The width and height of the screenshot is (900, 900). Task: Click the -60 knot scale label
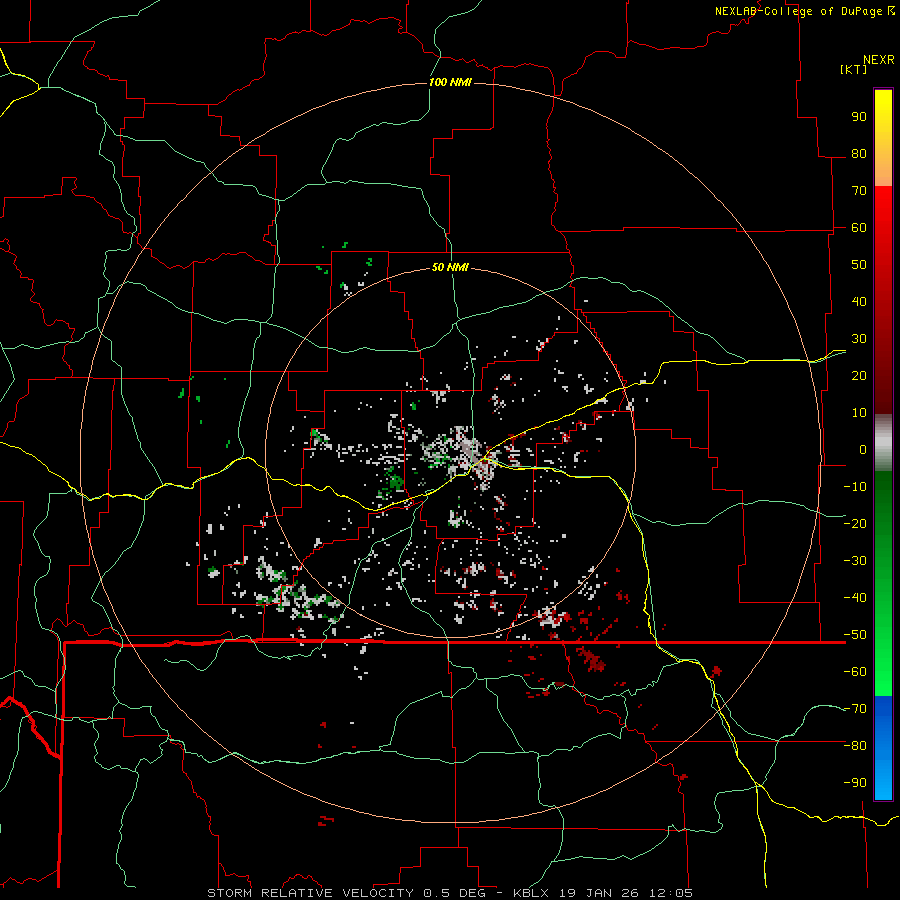tap(855, 672)
